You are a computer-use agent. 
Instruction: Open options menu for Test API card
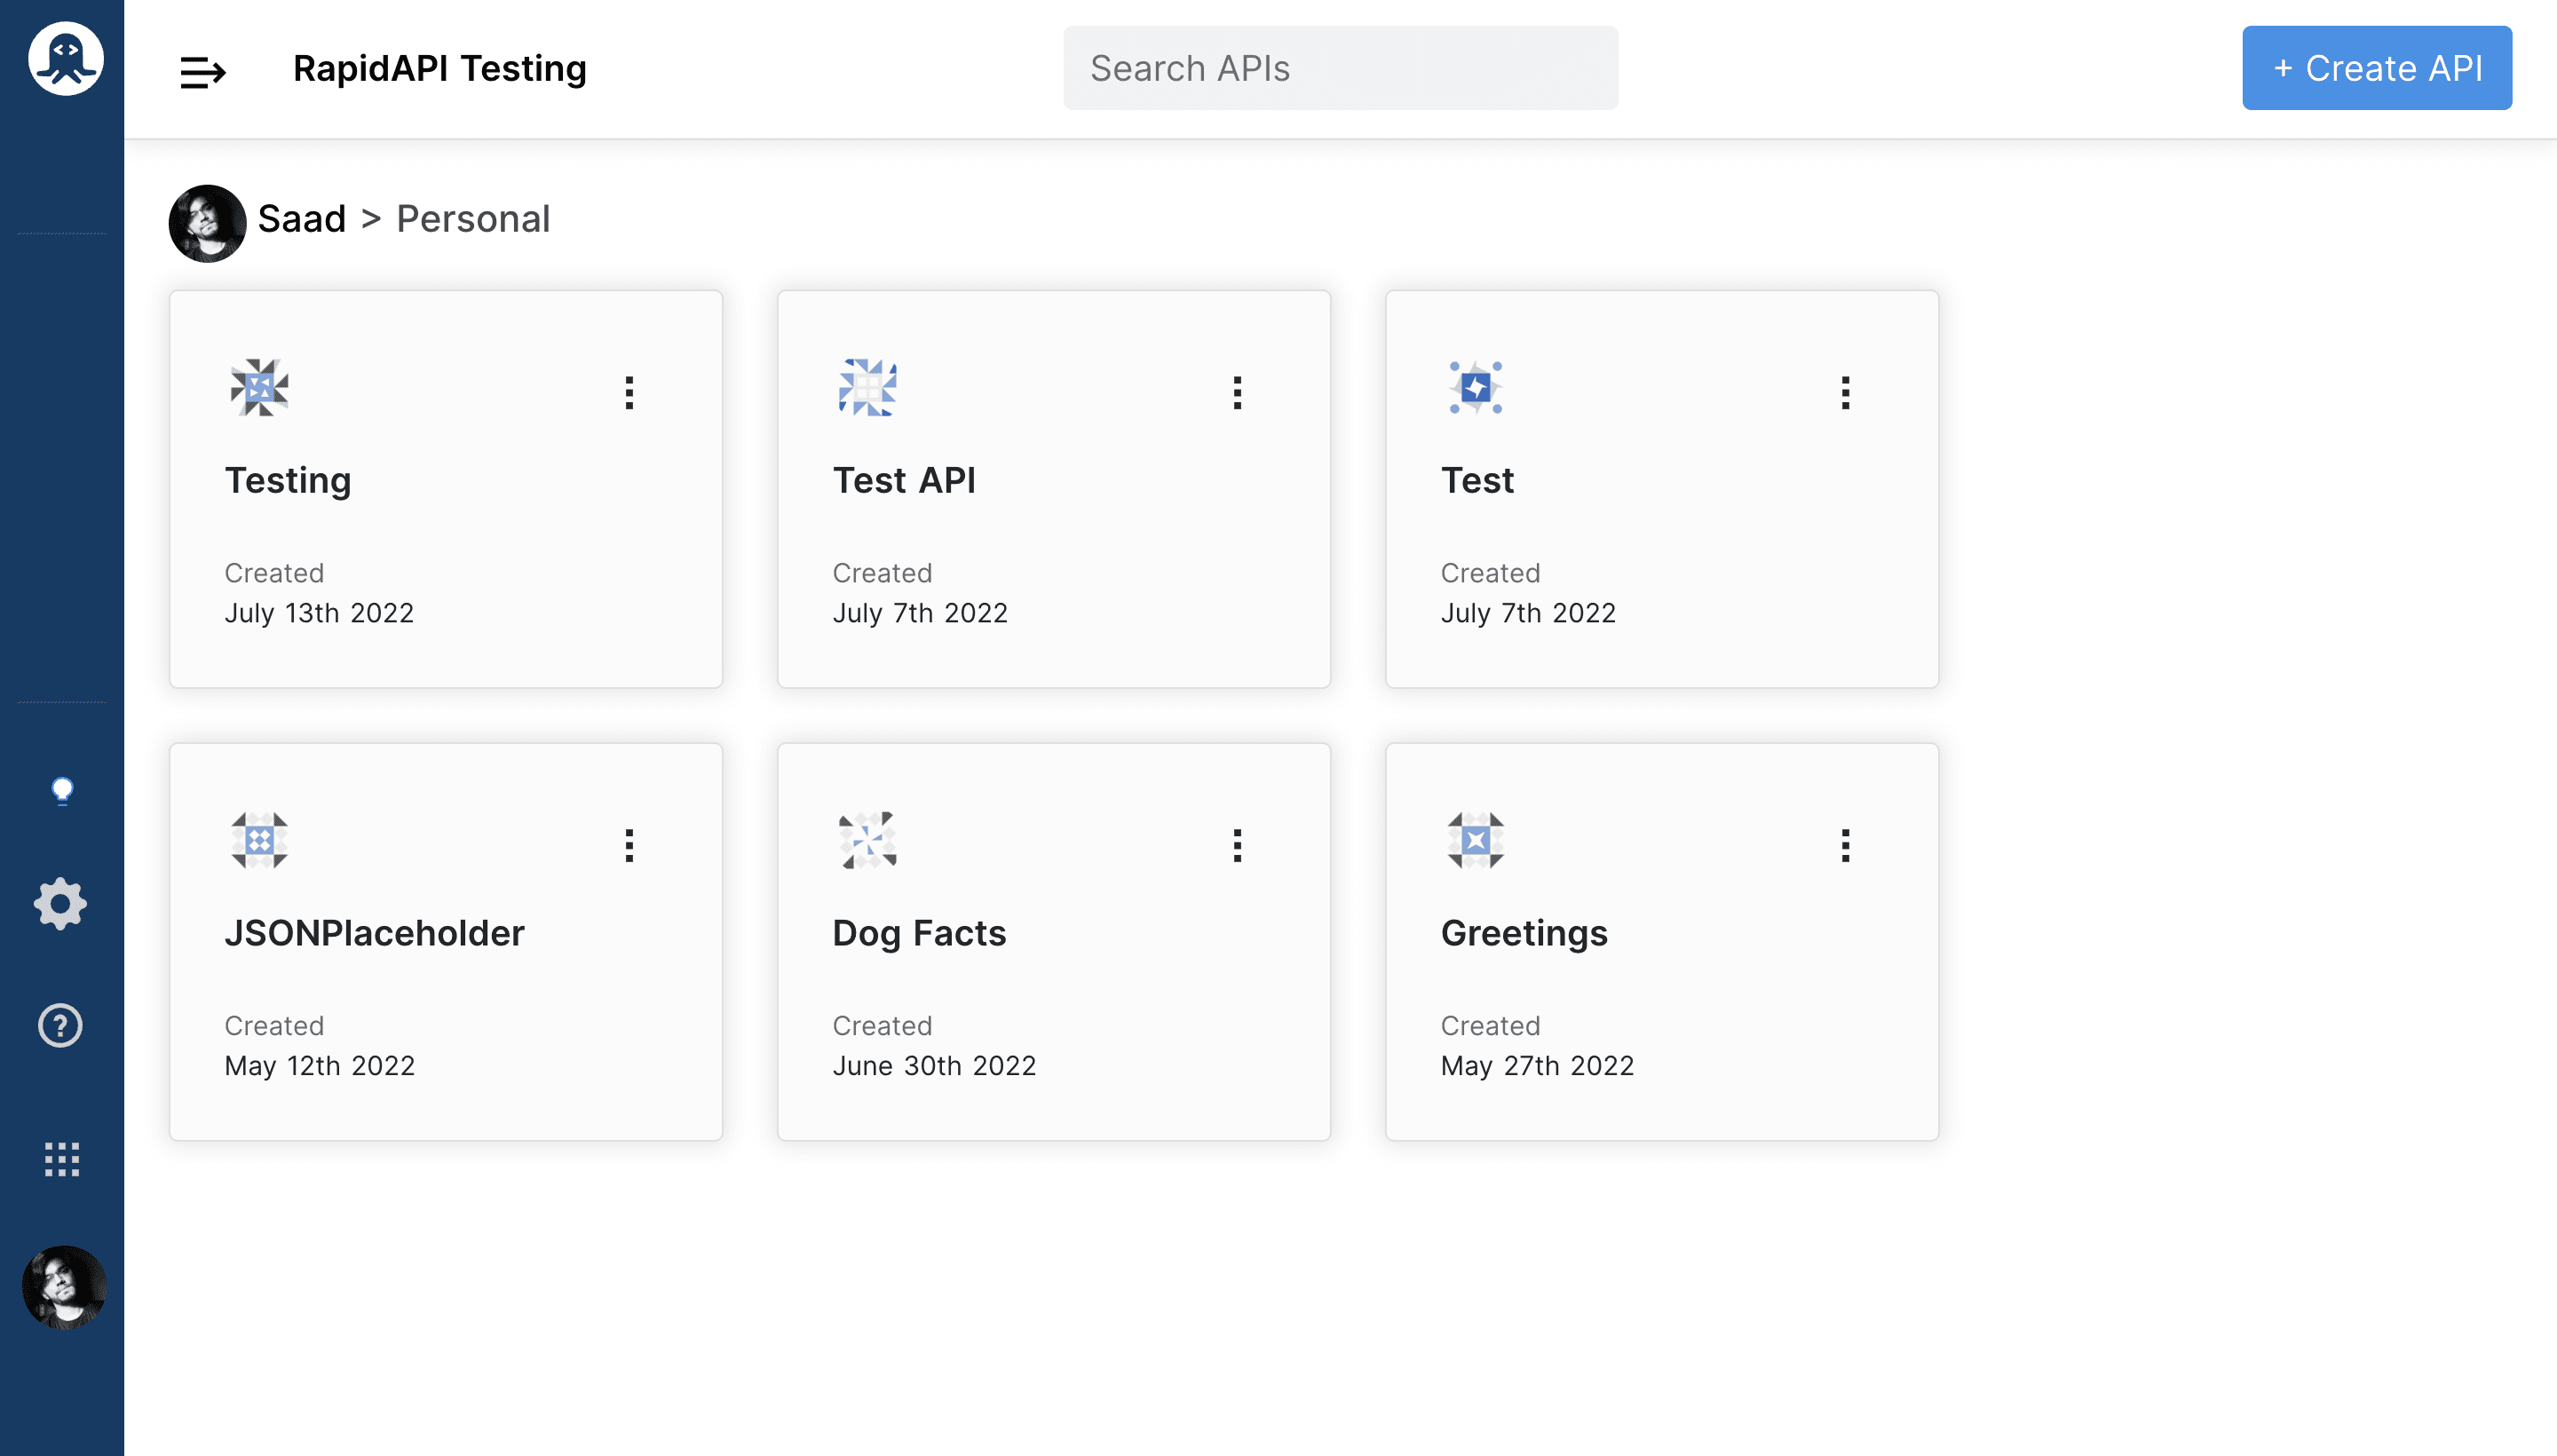point(1237,393)
